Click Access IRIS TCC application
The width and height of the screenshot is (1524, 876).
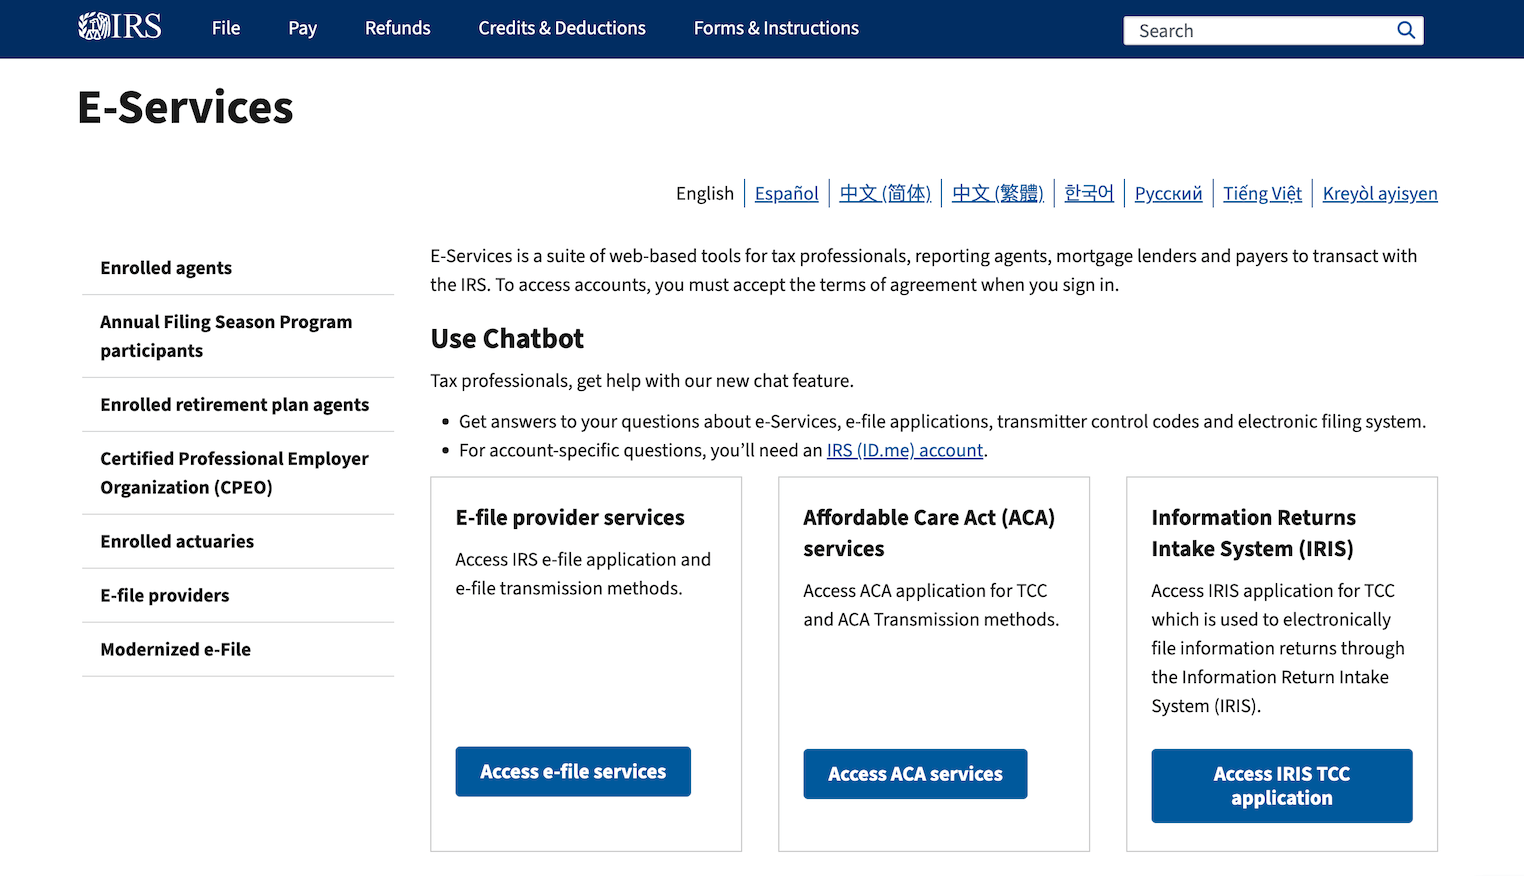click(x=1281, y=786)
